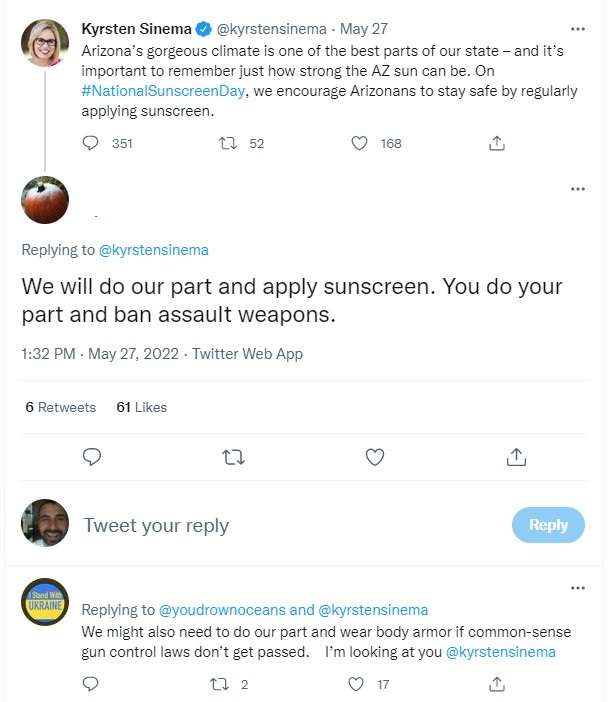610x702 pixels.
Task: Reply to Kyrsten Sinema's sunscreen tweet
Action: (x=91, y=143)
